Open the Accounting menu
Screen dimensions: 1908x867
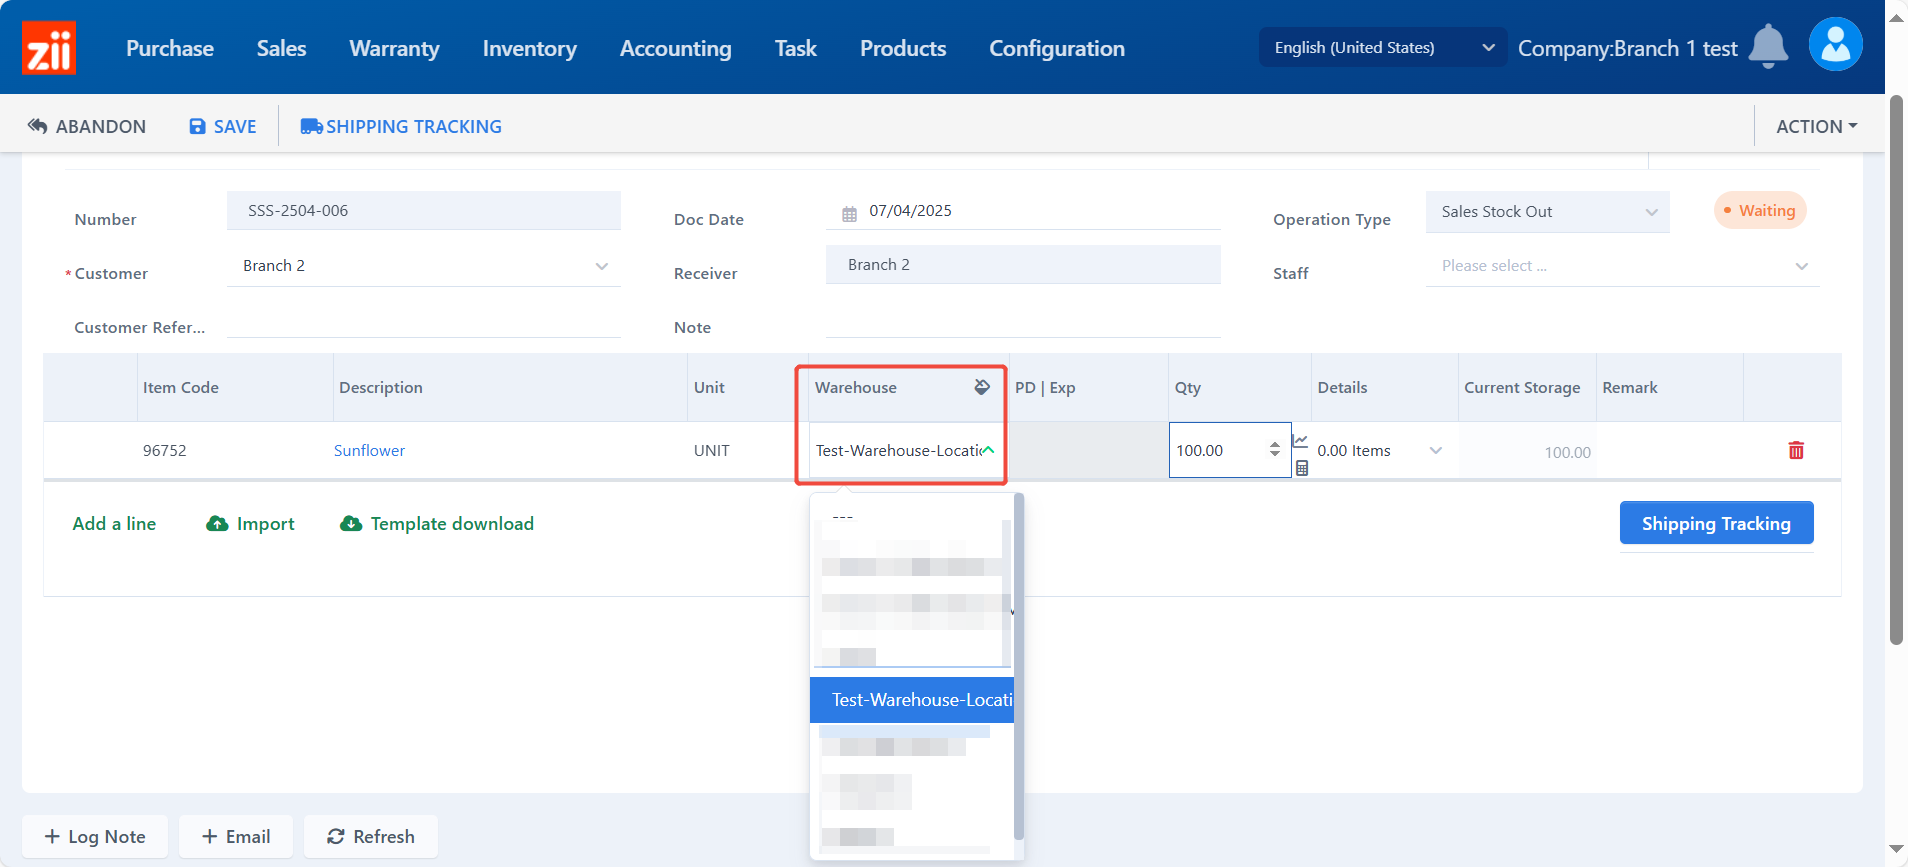coord(675,48)
